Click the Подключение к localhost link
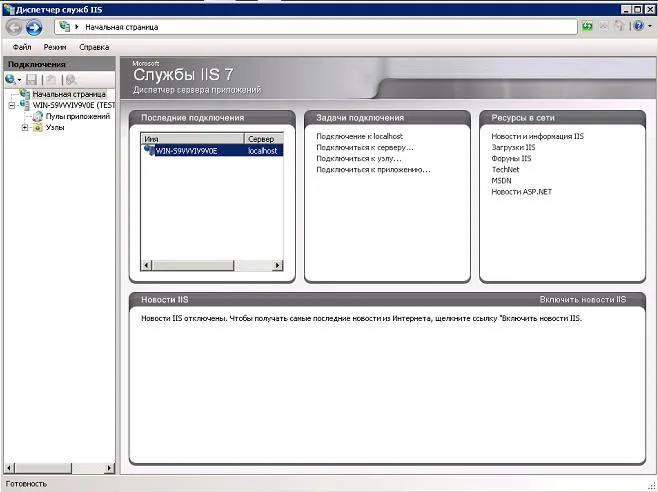 (360, 136)
